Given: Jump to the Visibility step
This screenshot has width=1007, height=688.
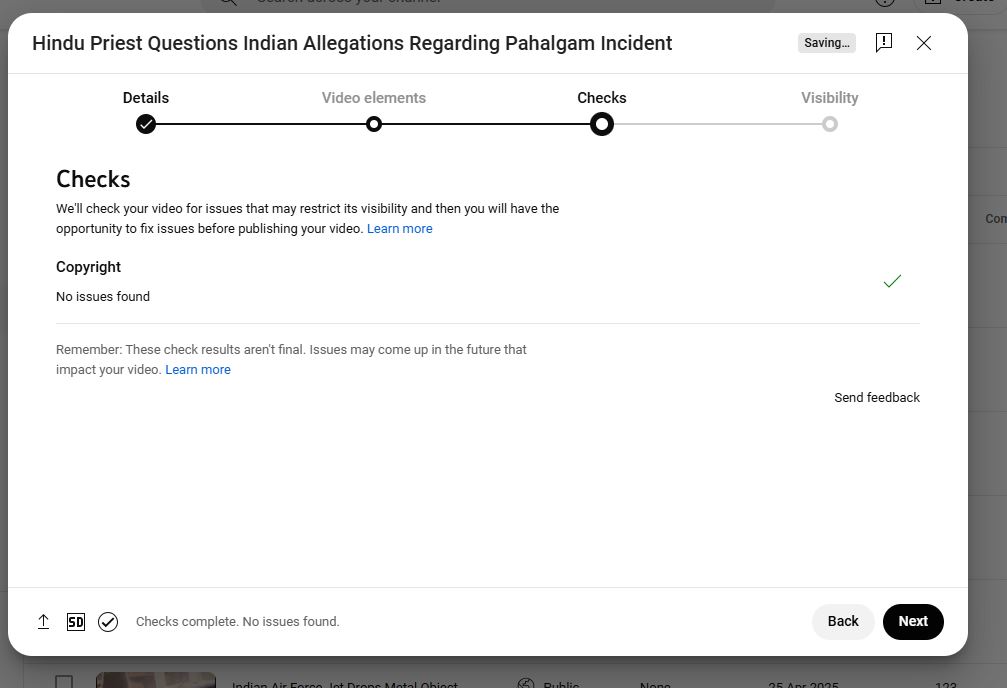Looking at the screenshot, I should click(x=829, y=98).
